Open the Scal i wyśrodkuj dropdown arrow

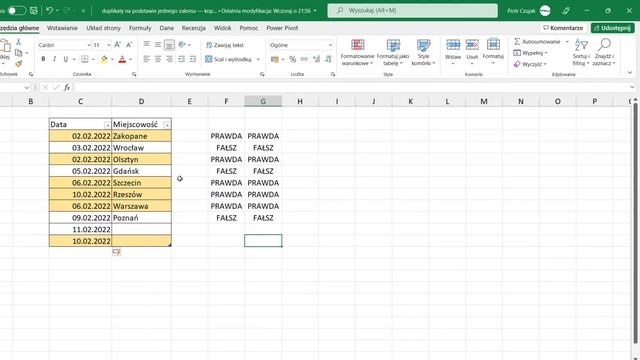258,59
